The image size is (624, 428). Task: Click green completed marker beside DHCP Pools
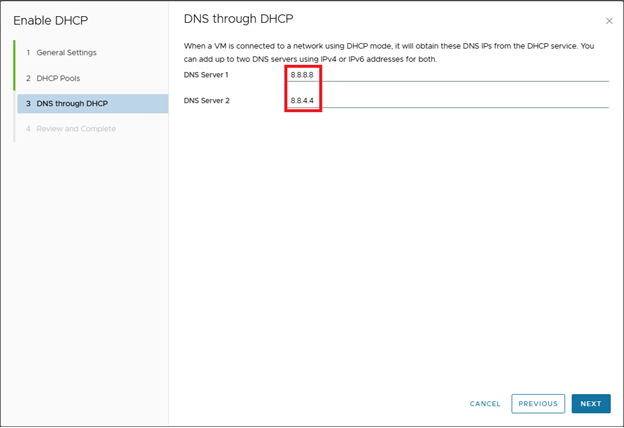tap(14, 78)
